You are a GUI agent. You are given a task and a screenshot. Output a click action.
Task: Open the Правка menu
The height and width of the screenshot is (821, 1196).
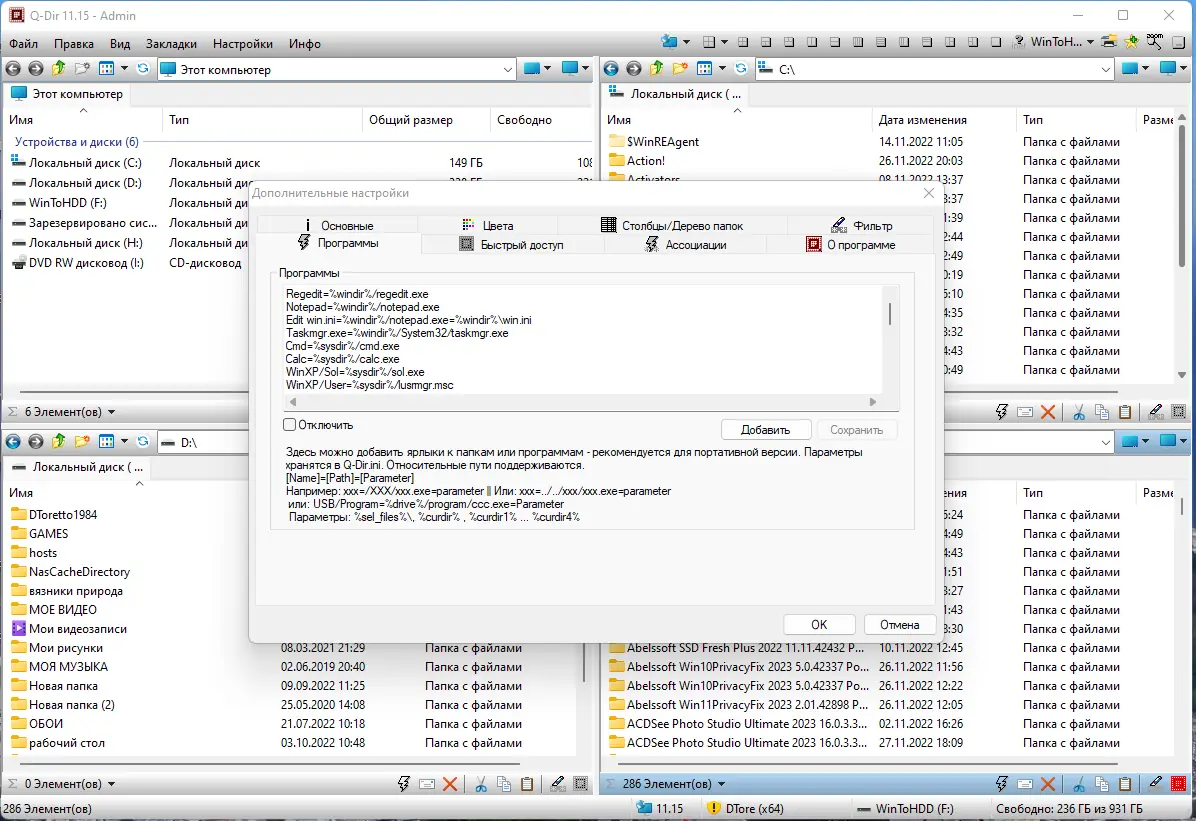pos(74,43)
